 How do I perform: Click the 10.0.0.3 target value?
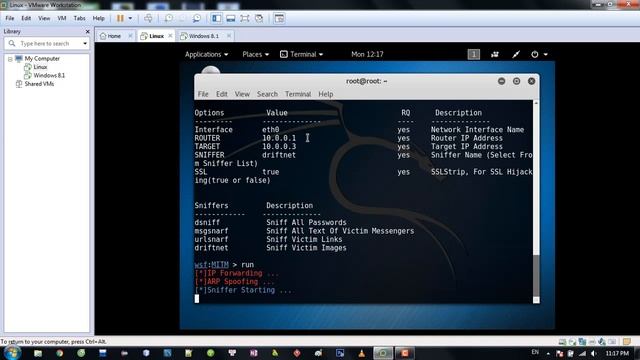[279, 147]
